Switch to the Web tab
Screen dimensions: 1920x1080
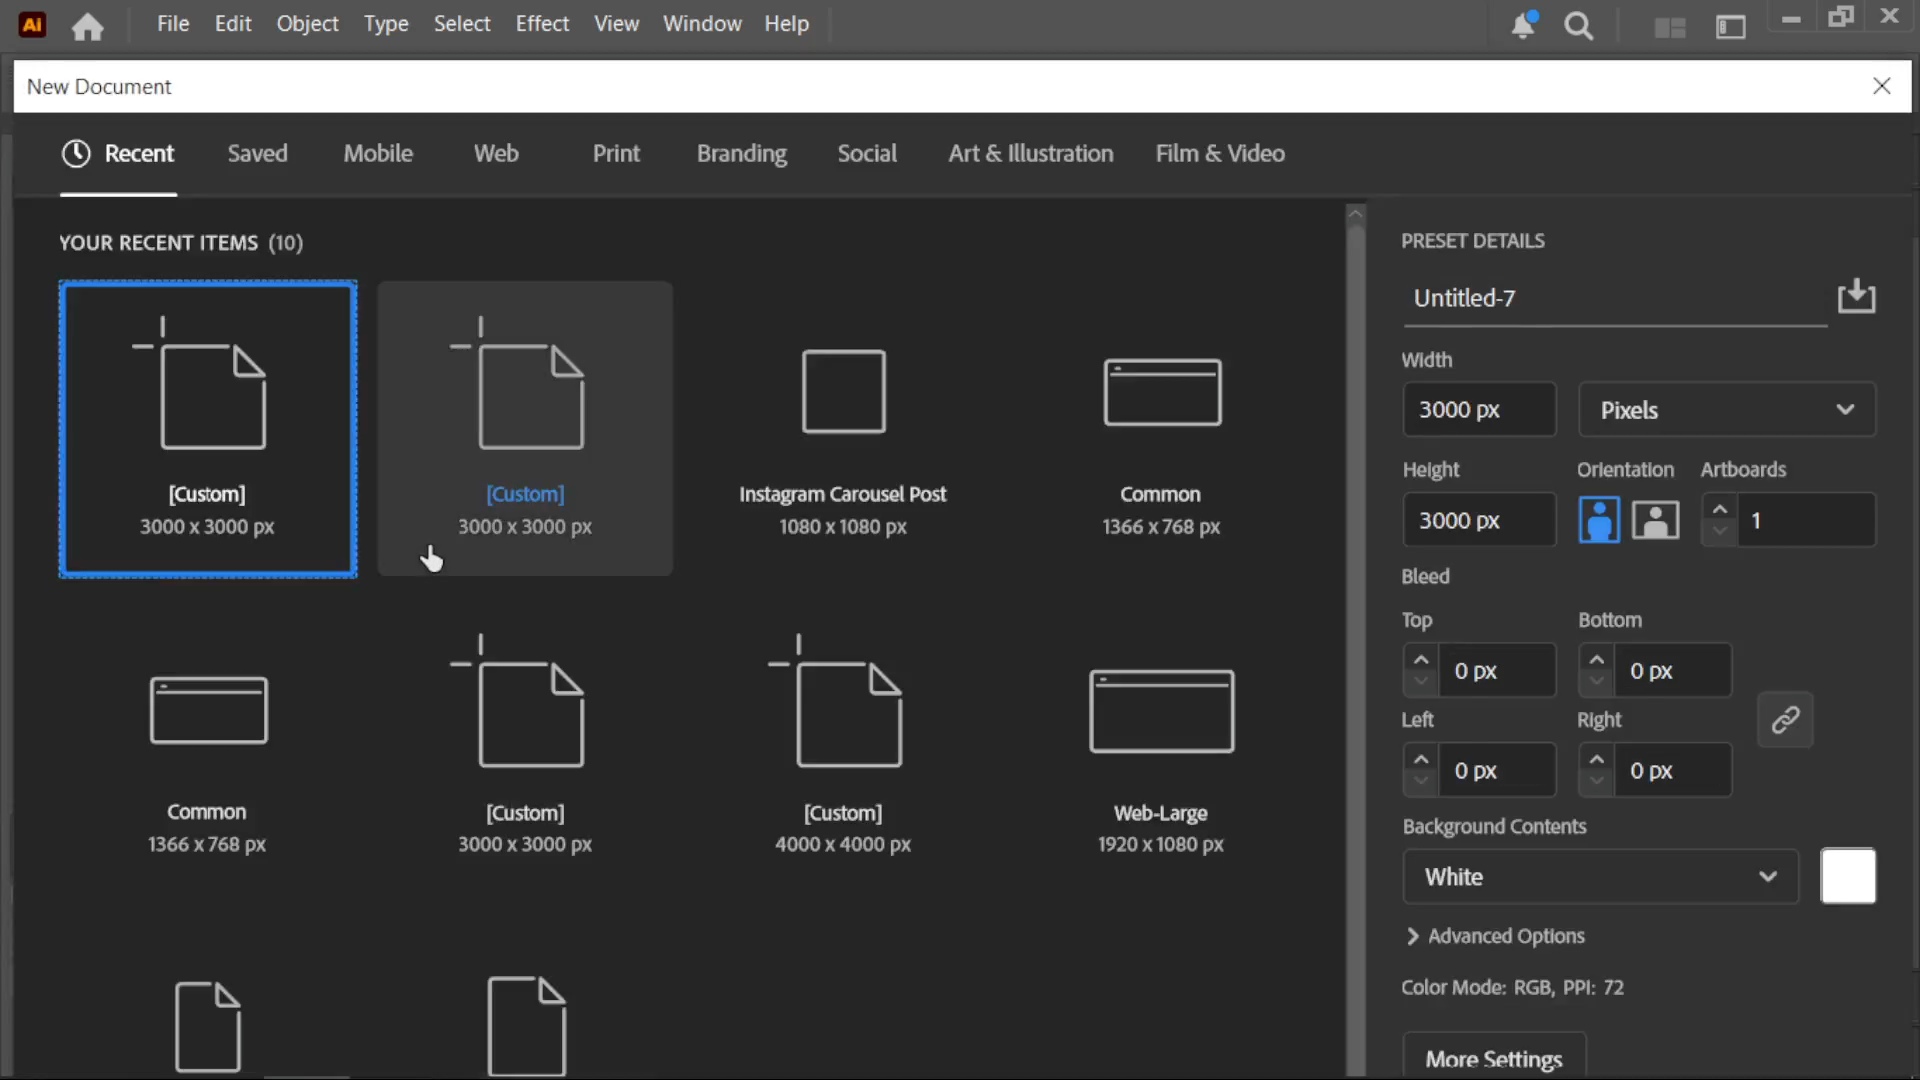coord(496,153)
